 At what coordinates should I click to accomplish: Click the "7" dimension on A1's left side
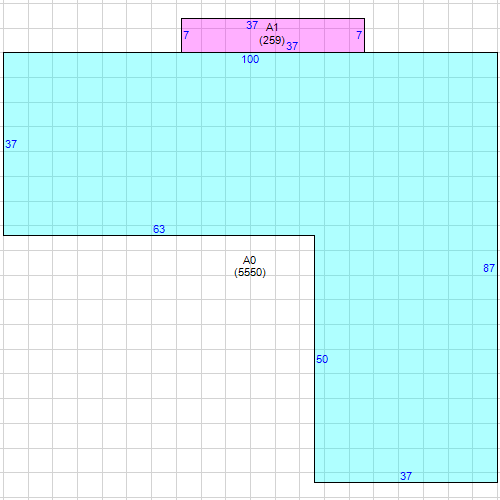tap(186, 35)
